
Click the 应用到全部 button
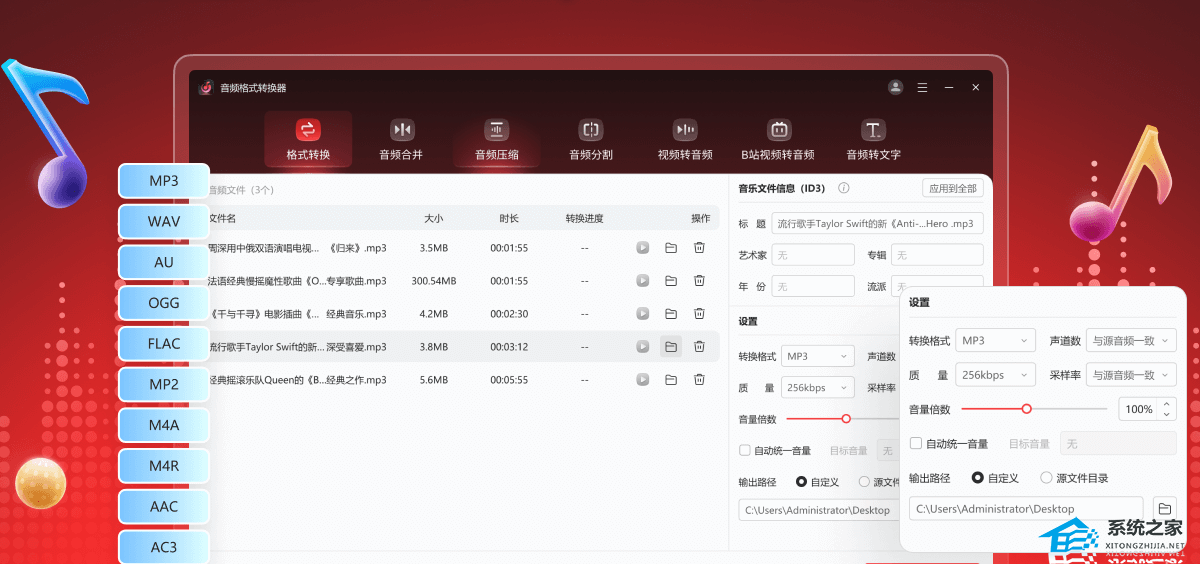952,188
